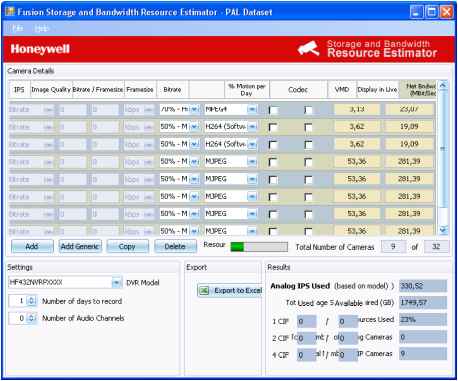Click the first field next to 1 CIF
Image resolution: width=458 pixels, height=381 pixels.
307,321
